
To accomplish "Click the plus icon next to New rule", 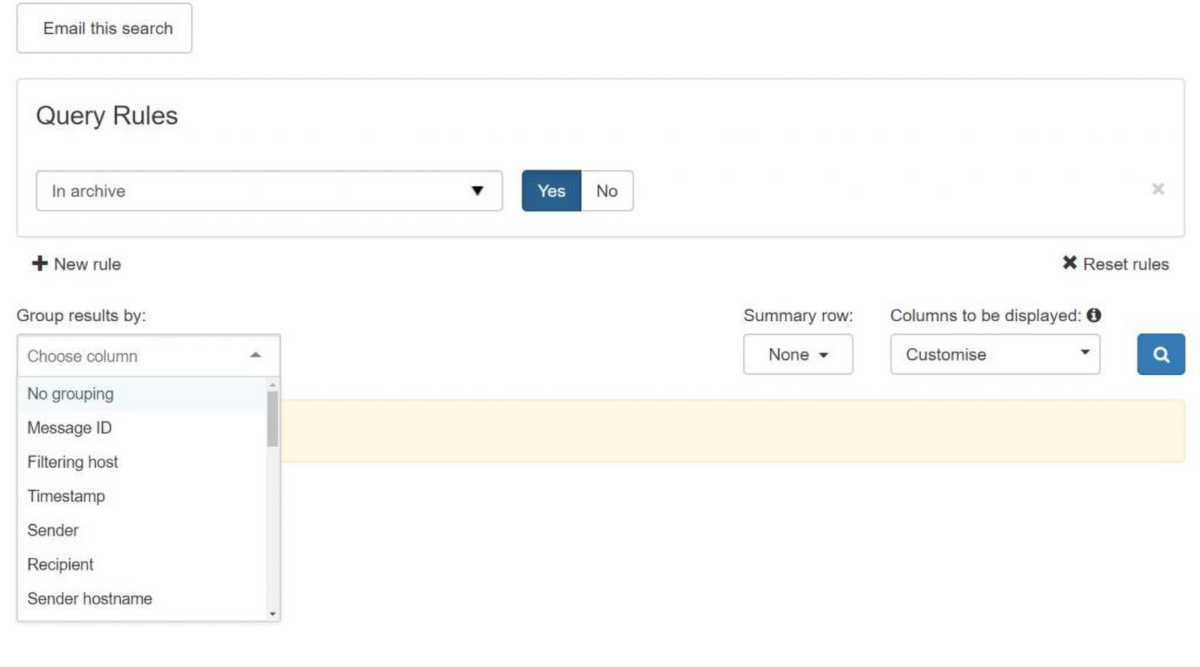I will 40,264.
